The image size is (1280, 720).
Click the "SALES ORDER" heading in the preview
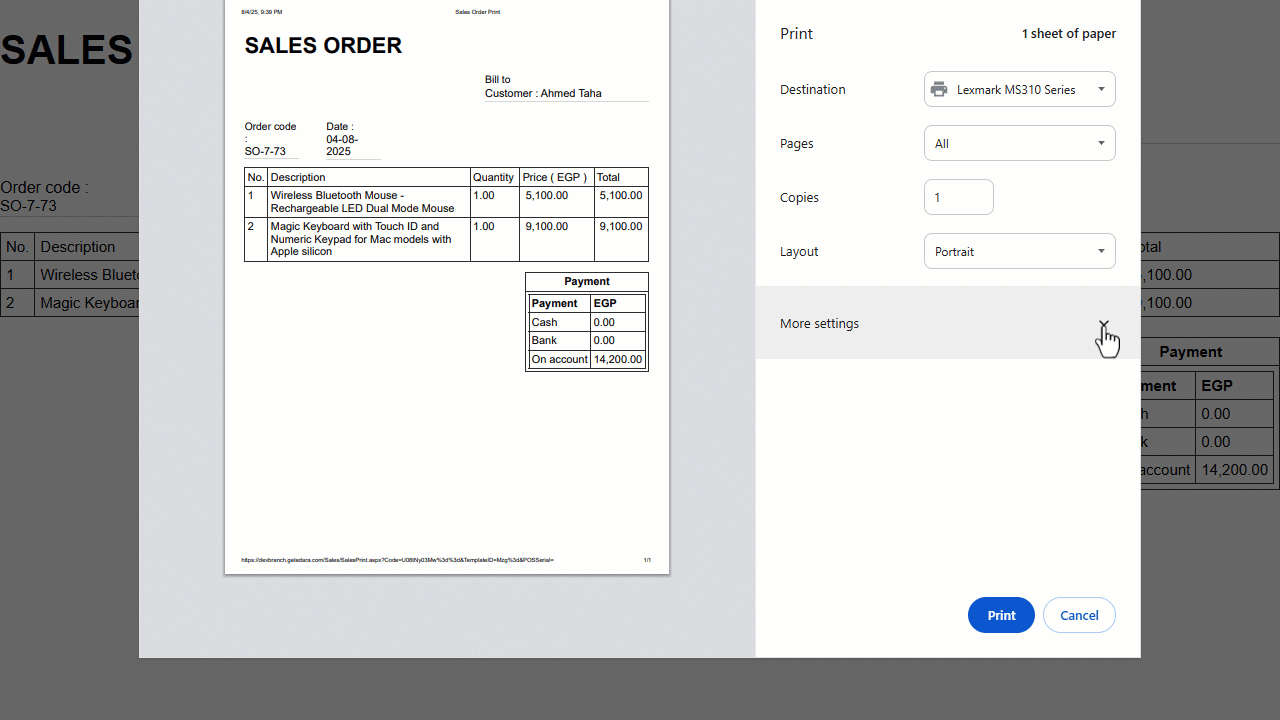tap(323, 45)
